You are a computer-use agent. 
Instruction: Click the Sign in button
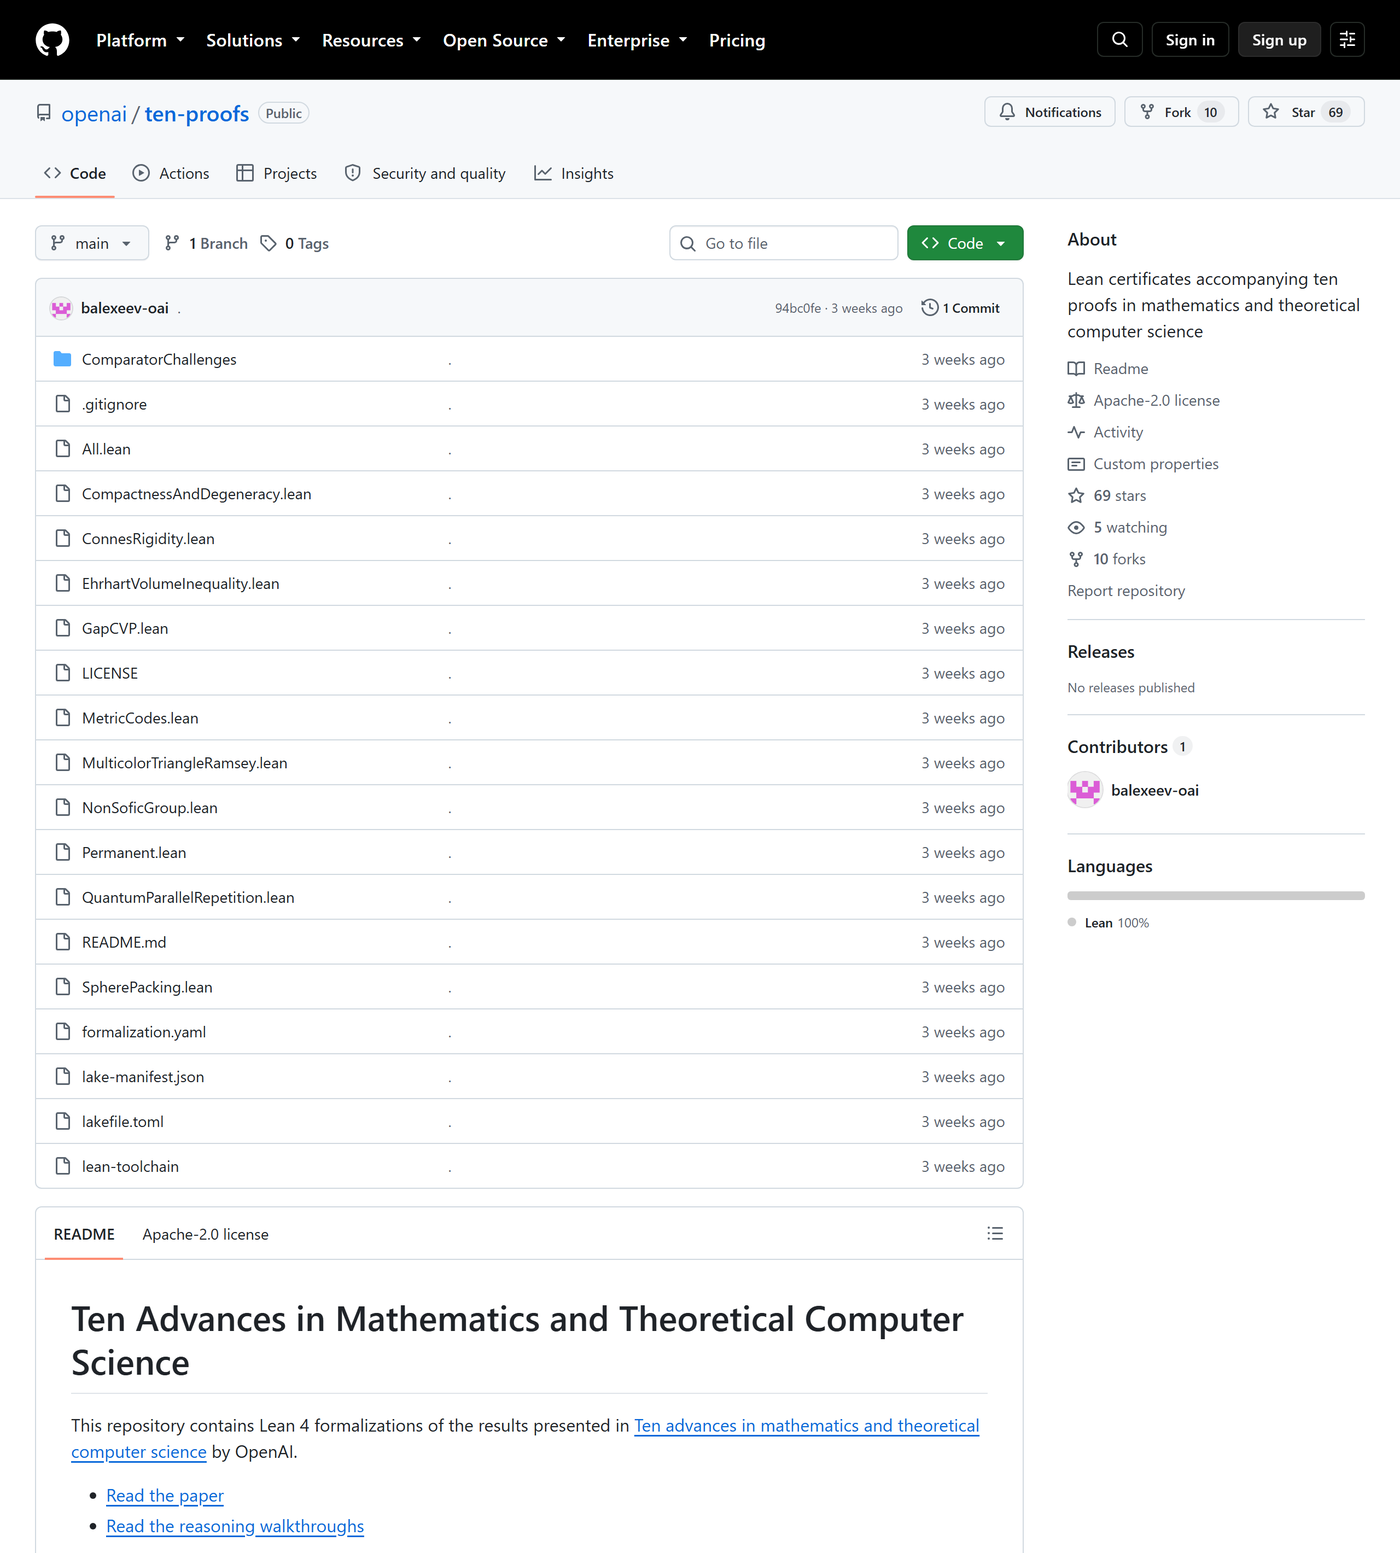point(1190,40)
